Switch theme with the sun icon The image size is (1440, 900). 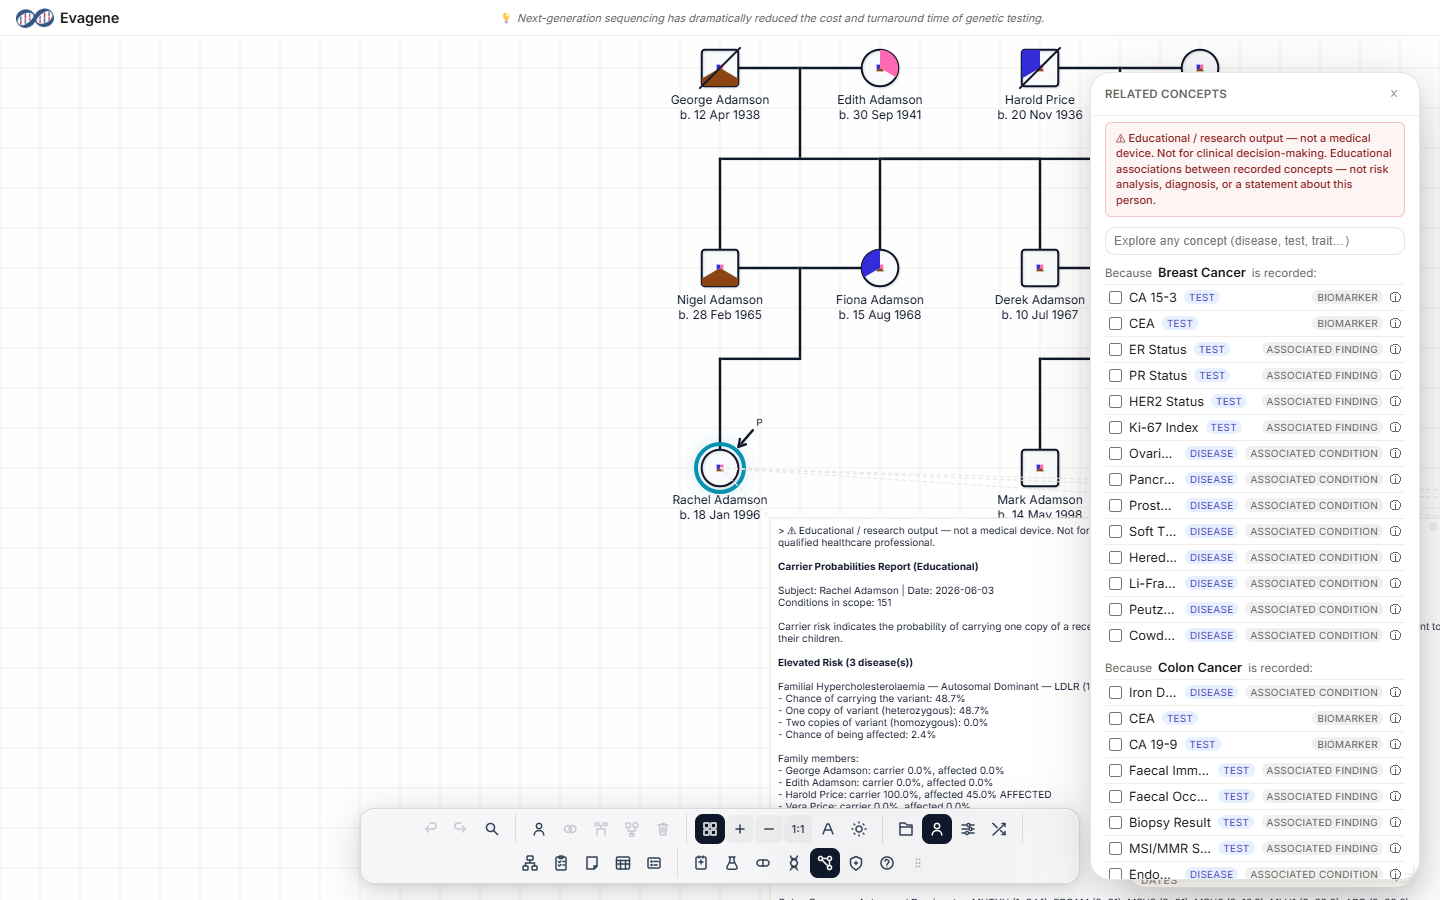[x=859, y=829]
